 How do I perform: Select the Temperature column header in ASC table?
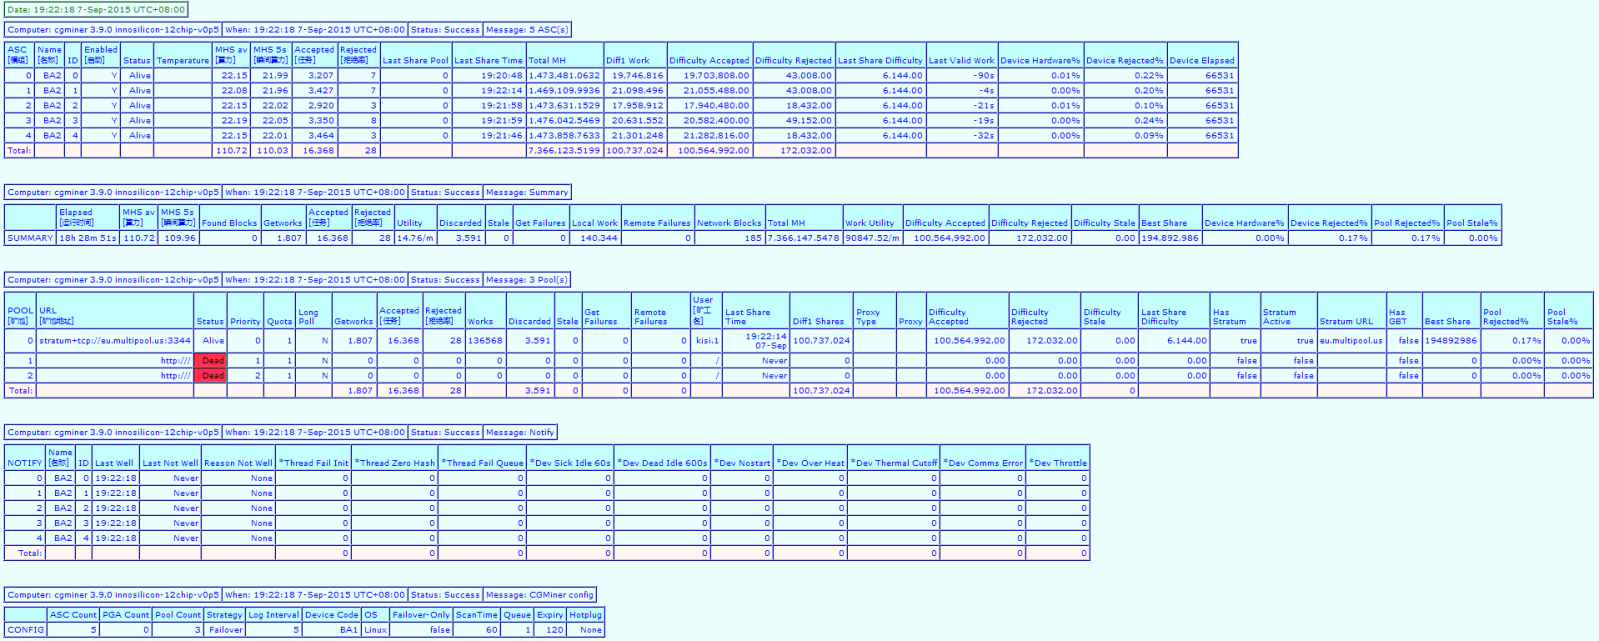coord(182,60)
